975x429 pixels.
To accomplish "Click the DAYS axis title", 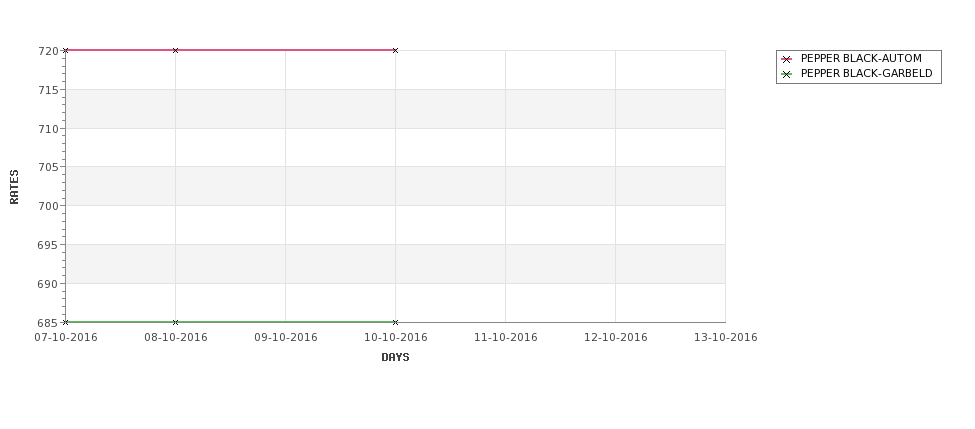I will pyautogui.click(x=395, y=358).
